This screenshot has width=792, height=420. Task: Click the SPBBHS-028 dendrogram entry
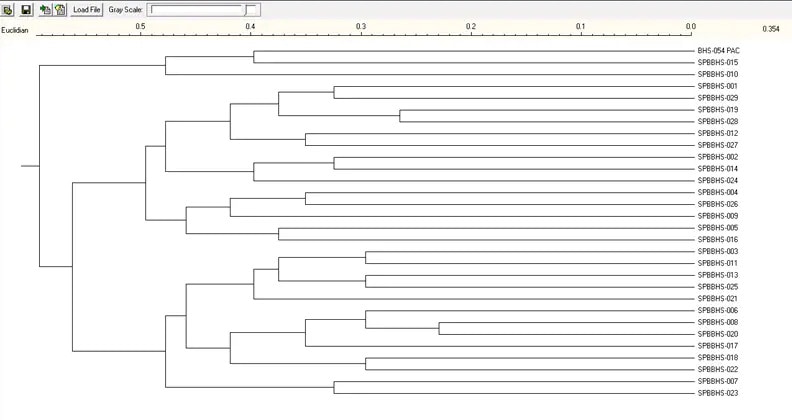717,122
